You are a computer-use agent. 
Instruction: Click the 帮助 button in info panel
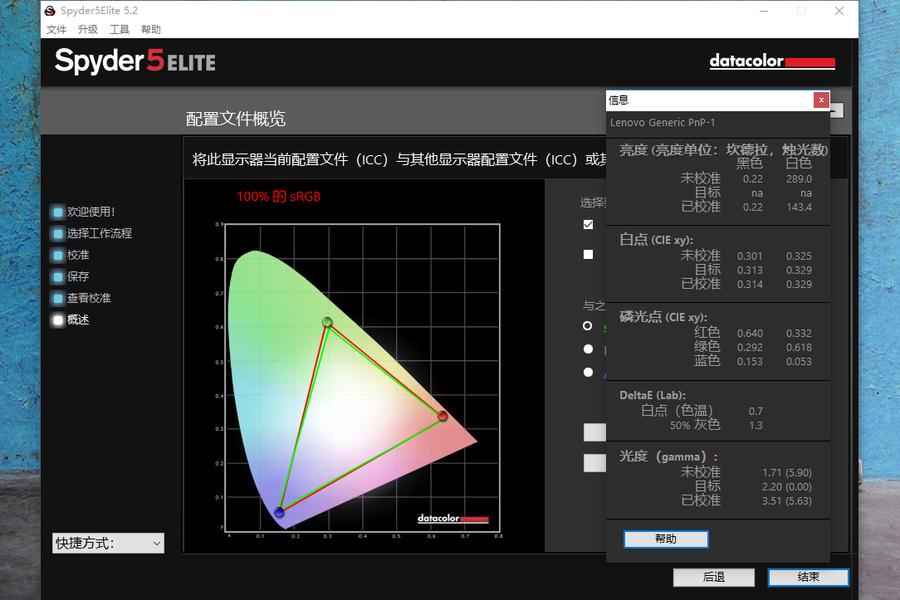[666, 539]
